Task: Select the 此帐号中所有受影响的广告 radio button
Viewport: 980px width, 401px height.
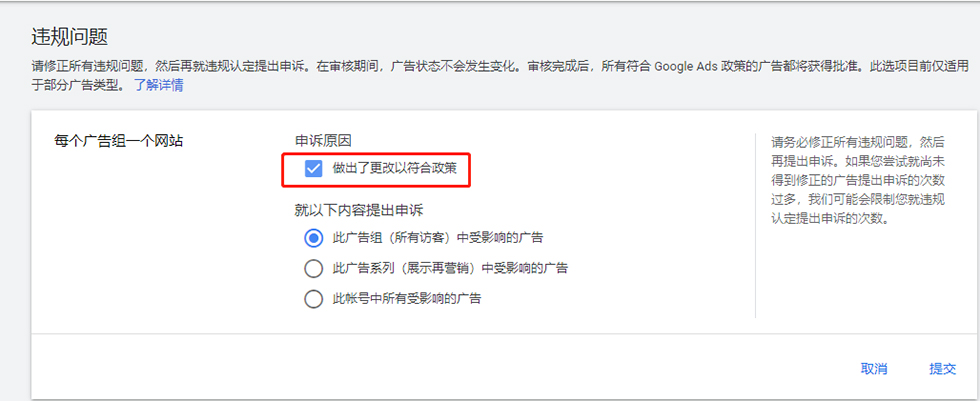Action: pyautogui.click(x=313, y=298)
